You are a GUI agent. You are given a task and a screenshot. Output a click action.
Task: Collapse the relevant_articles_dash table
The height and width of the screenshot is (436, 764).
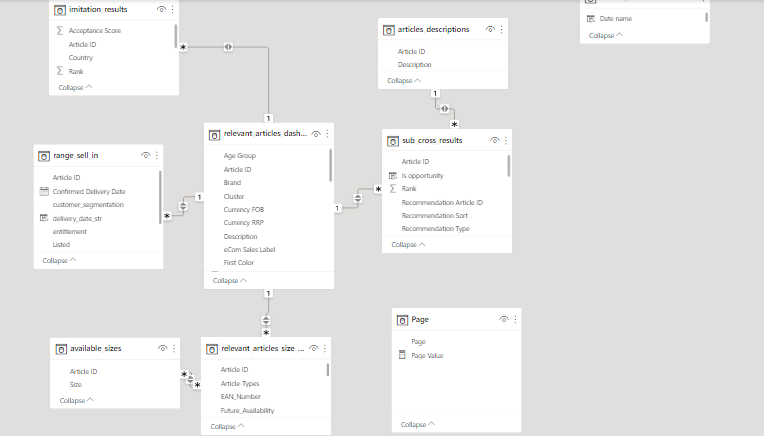click(229, 281)
